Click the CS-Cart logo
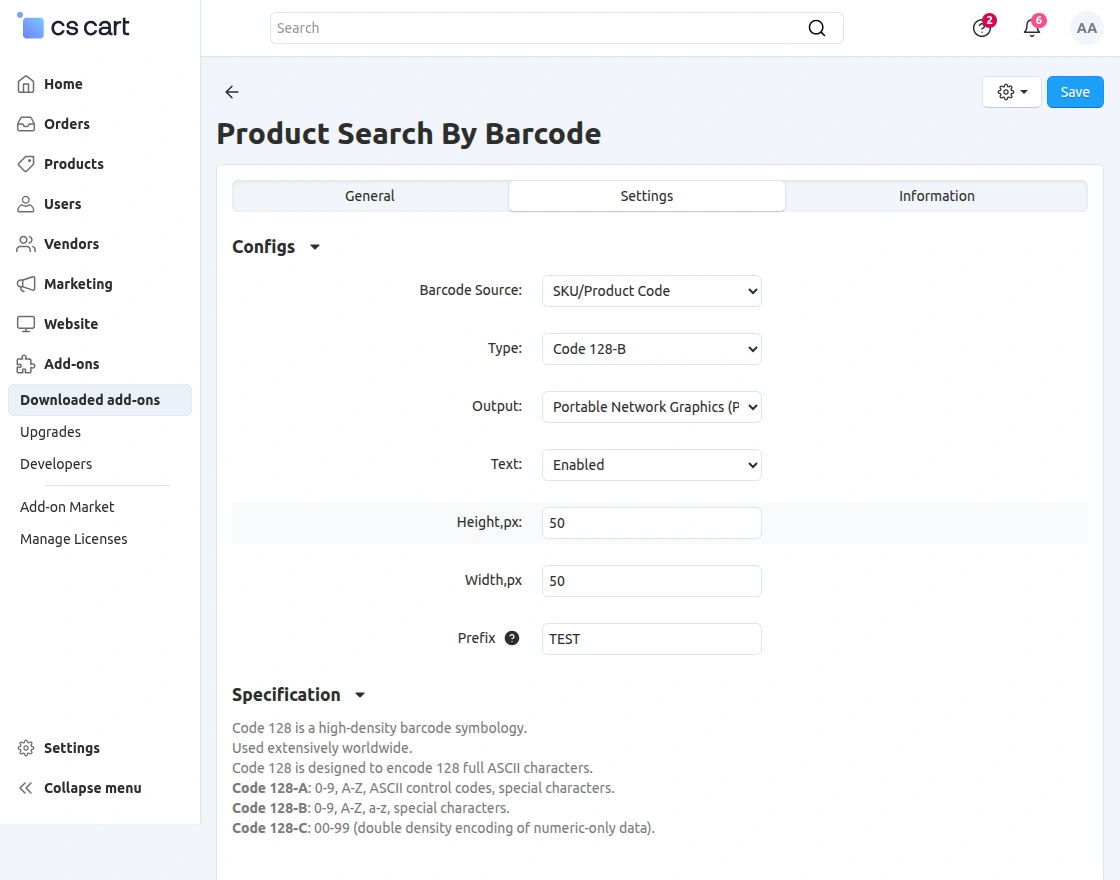1120x880 pixels. (73, 26)
